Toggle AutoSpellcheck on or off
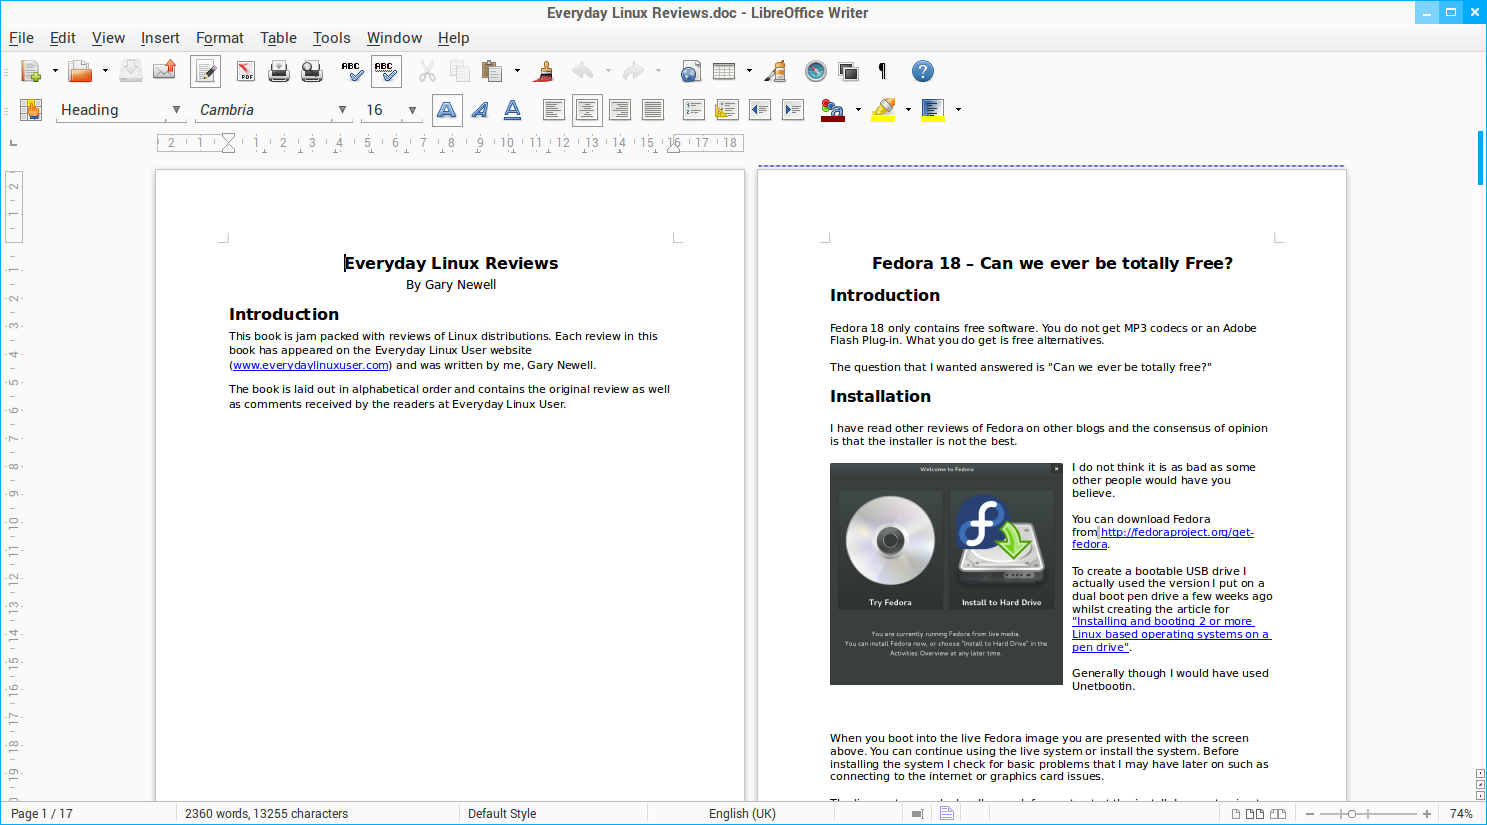1487x825 pixels. tap(386, 71)
